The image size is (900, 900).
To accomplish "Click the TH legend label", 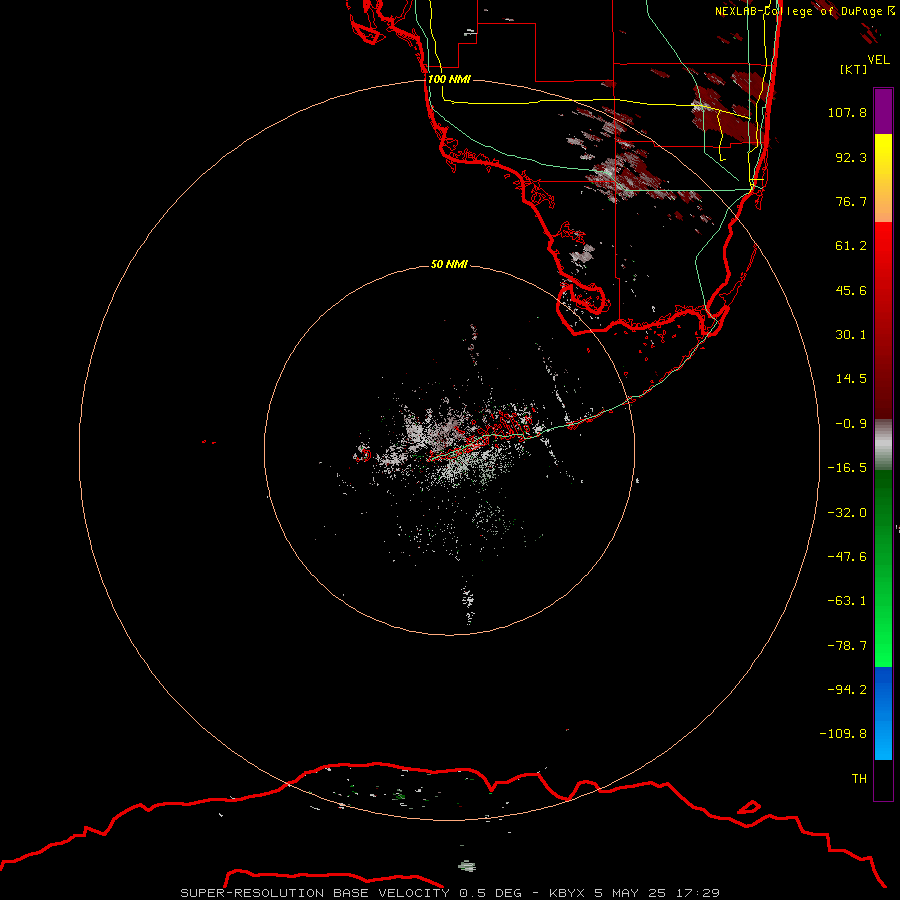I will (x=859, y=779).
